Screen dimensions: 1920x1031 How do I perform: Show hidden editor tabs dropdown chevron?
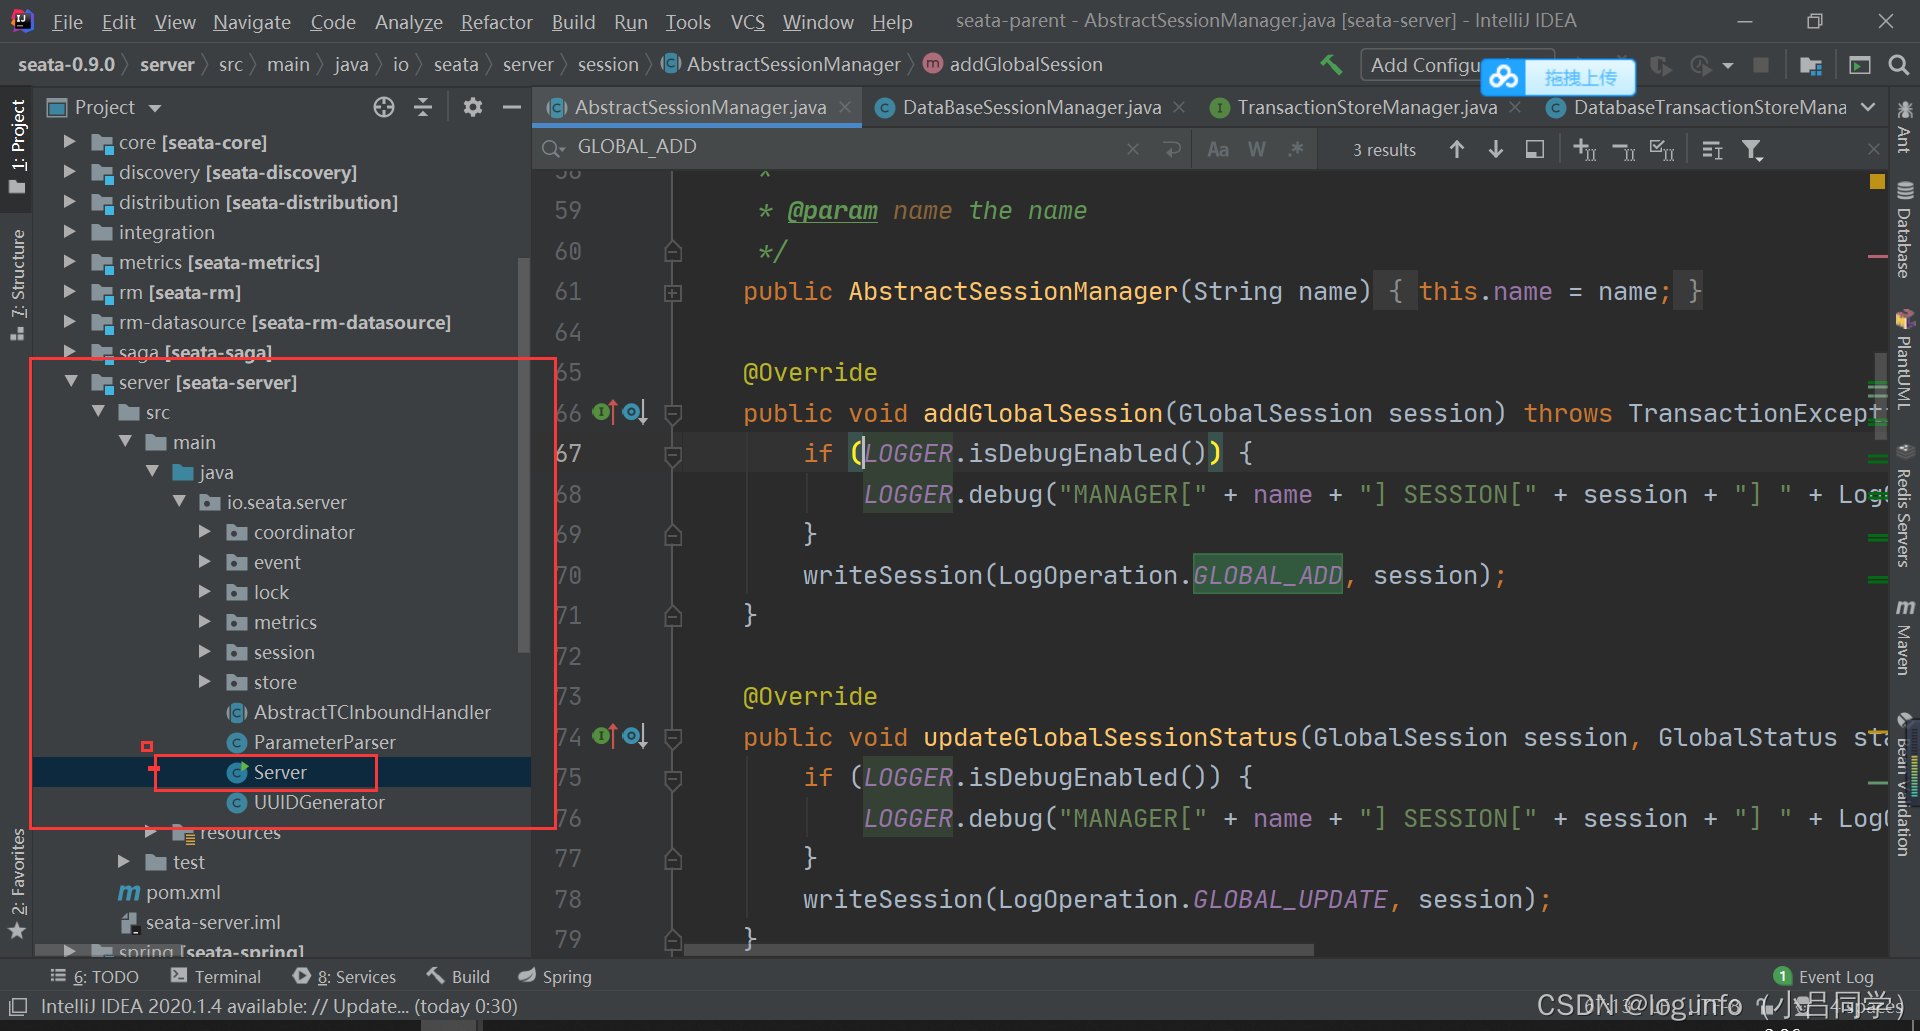click(x=1868, y=107)
